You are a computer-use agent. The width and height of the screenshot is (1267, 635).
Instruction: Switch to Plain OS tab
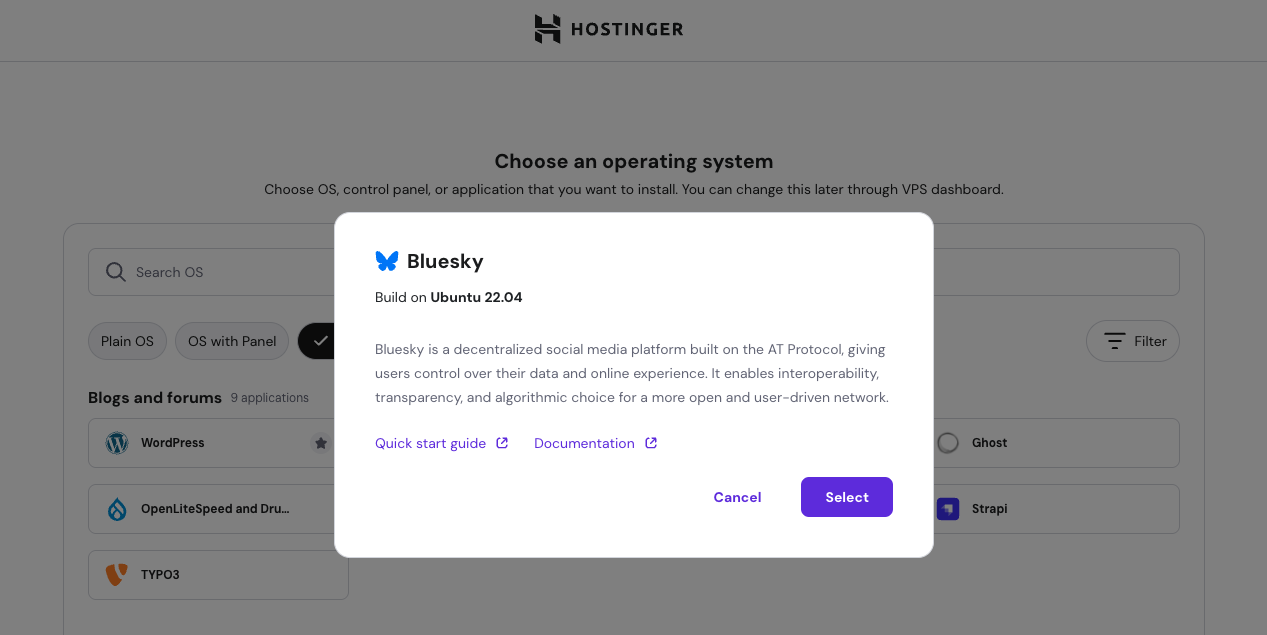point(128,341)
